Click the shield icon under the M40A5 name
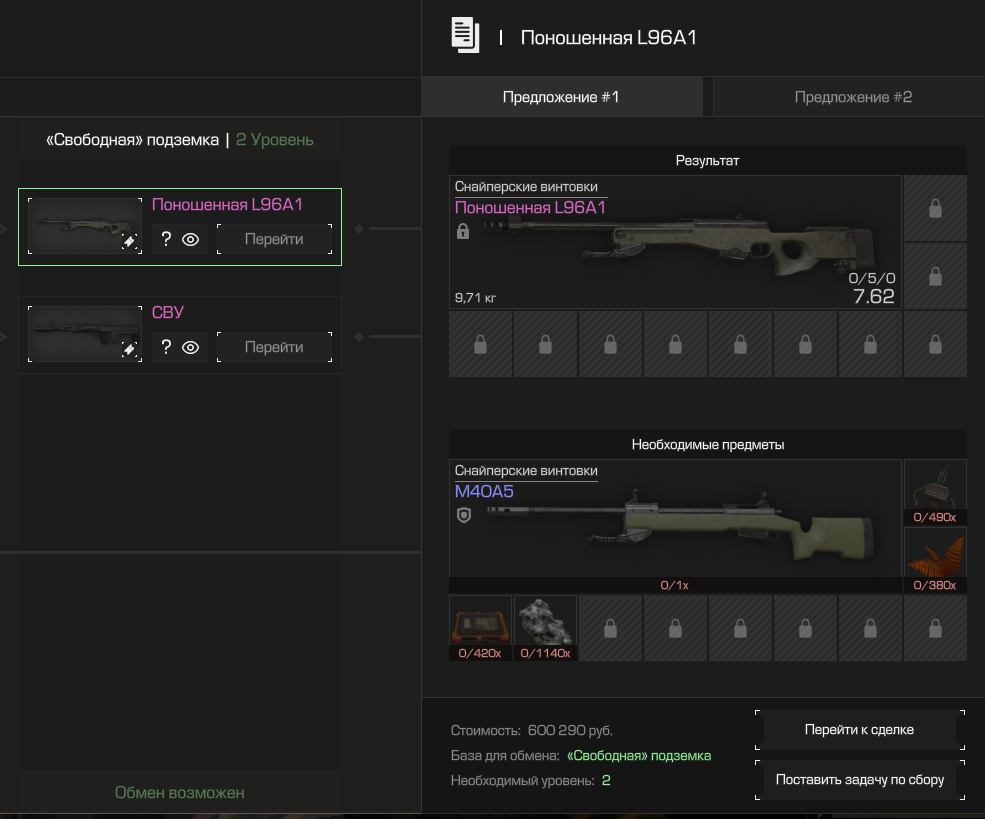 [464, 515]
